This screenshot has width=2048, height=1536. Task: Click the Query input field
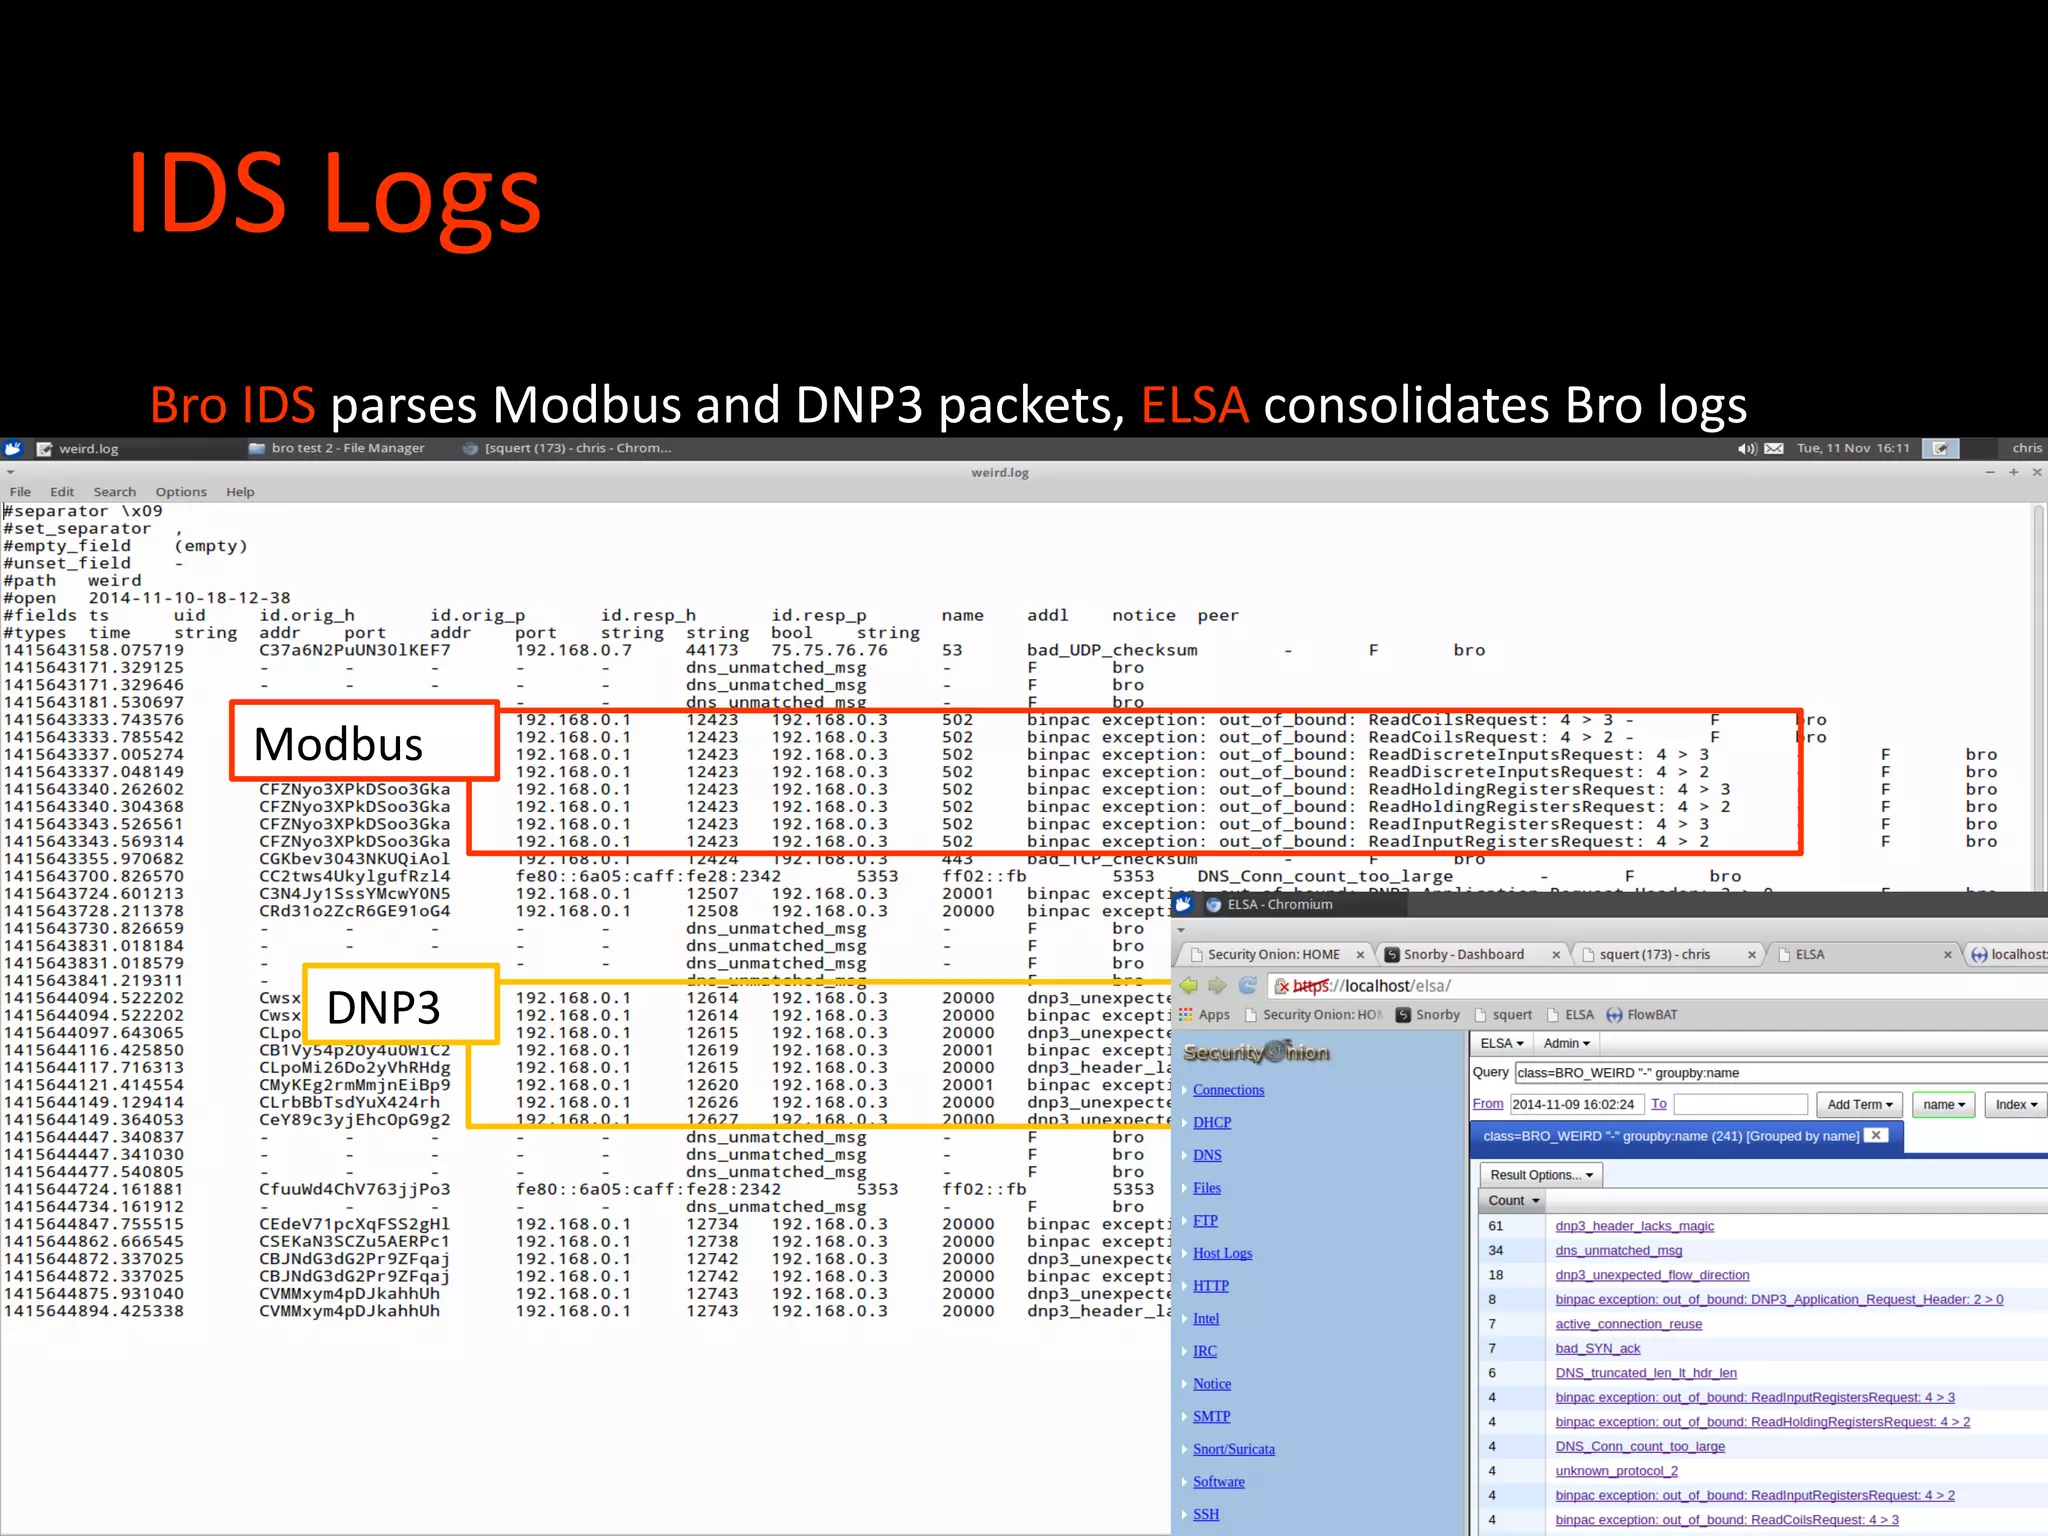[1780, 1073]
